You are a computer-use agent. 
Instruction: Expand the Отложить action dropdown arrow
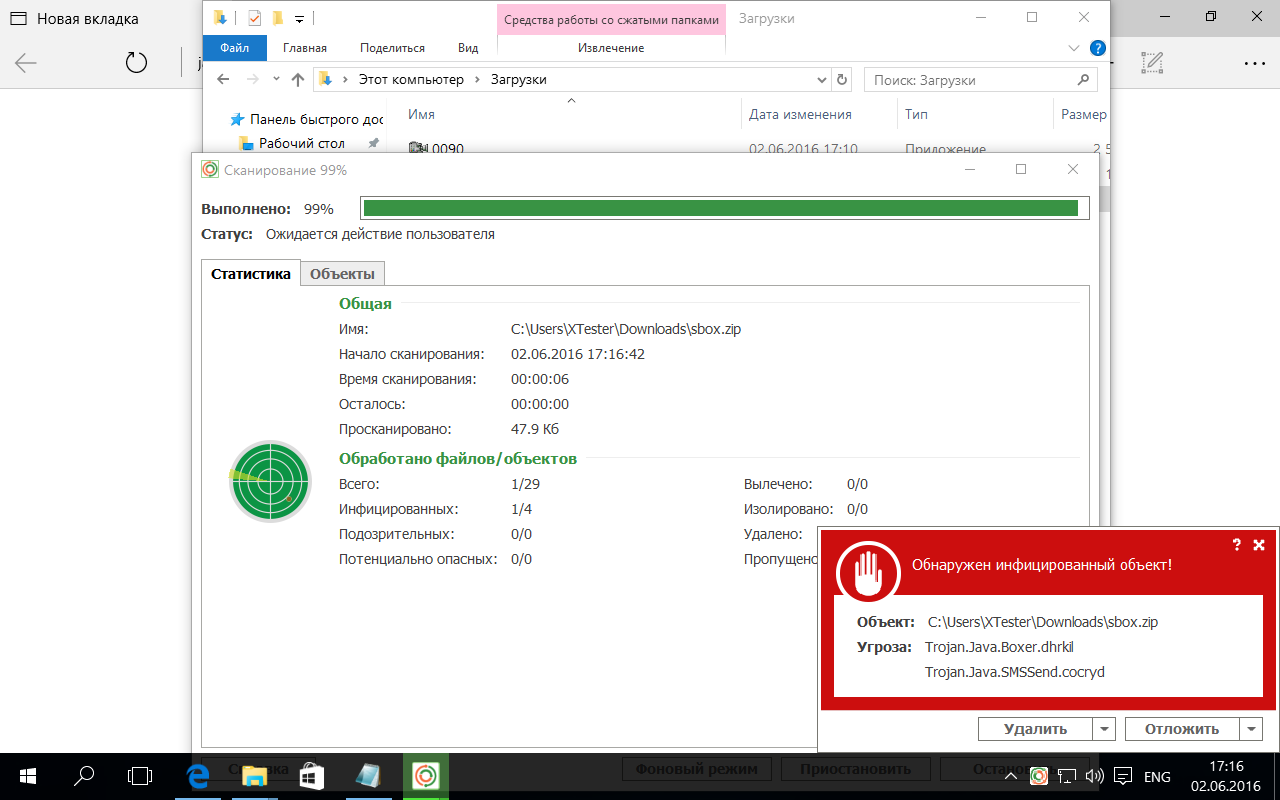(x=1252, y=729)
